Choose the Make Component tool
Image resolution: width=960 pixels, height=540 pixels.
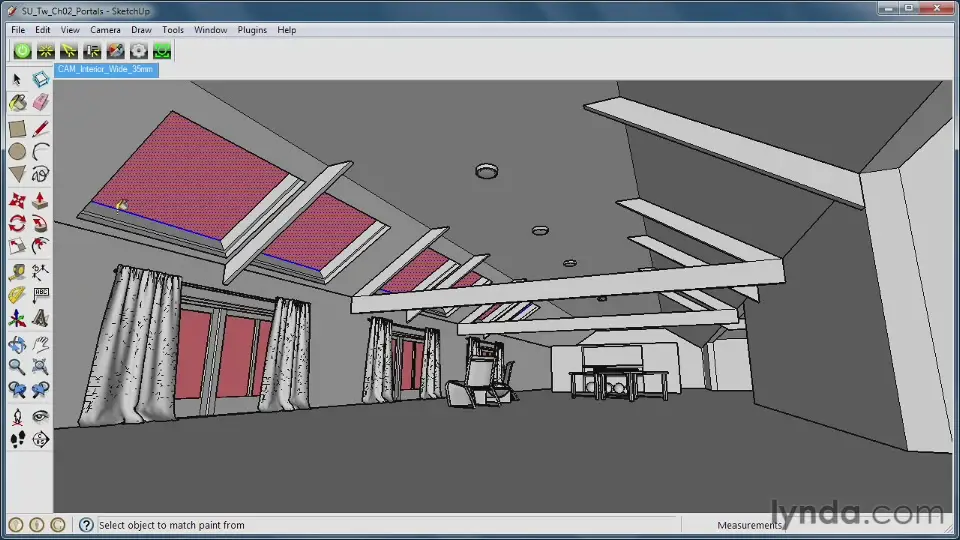[40, 80]
